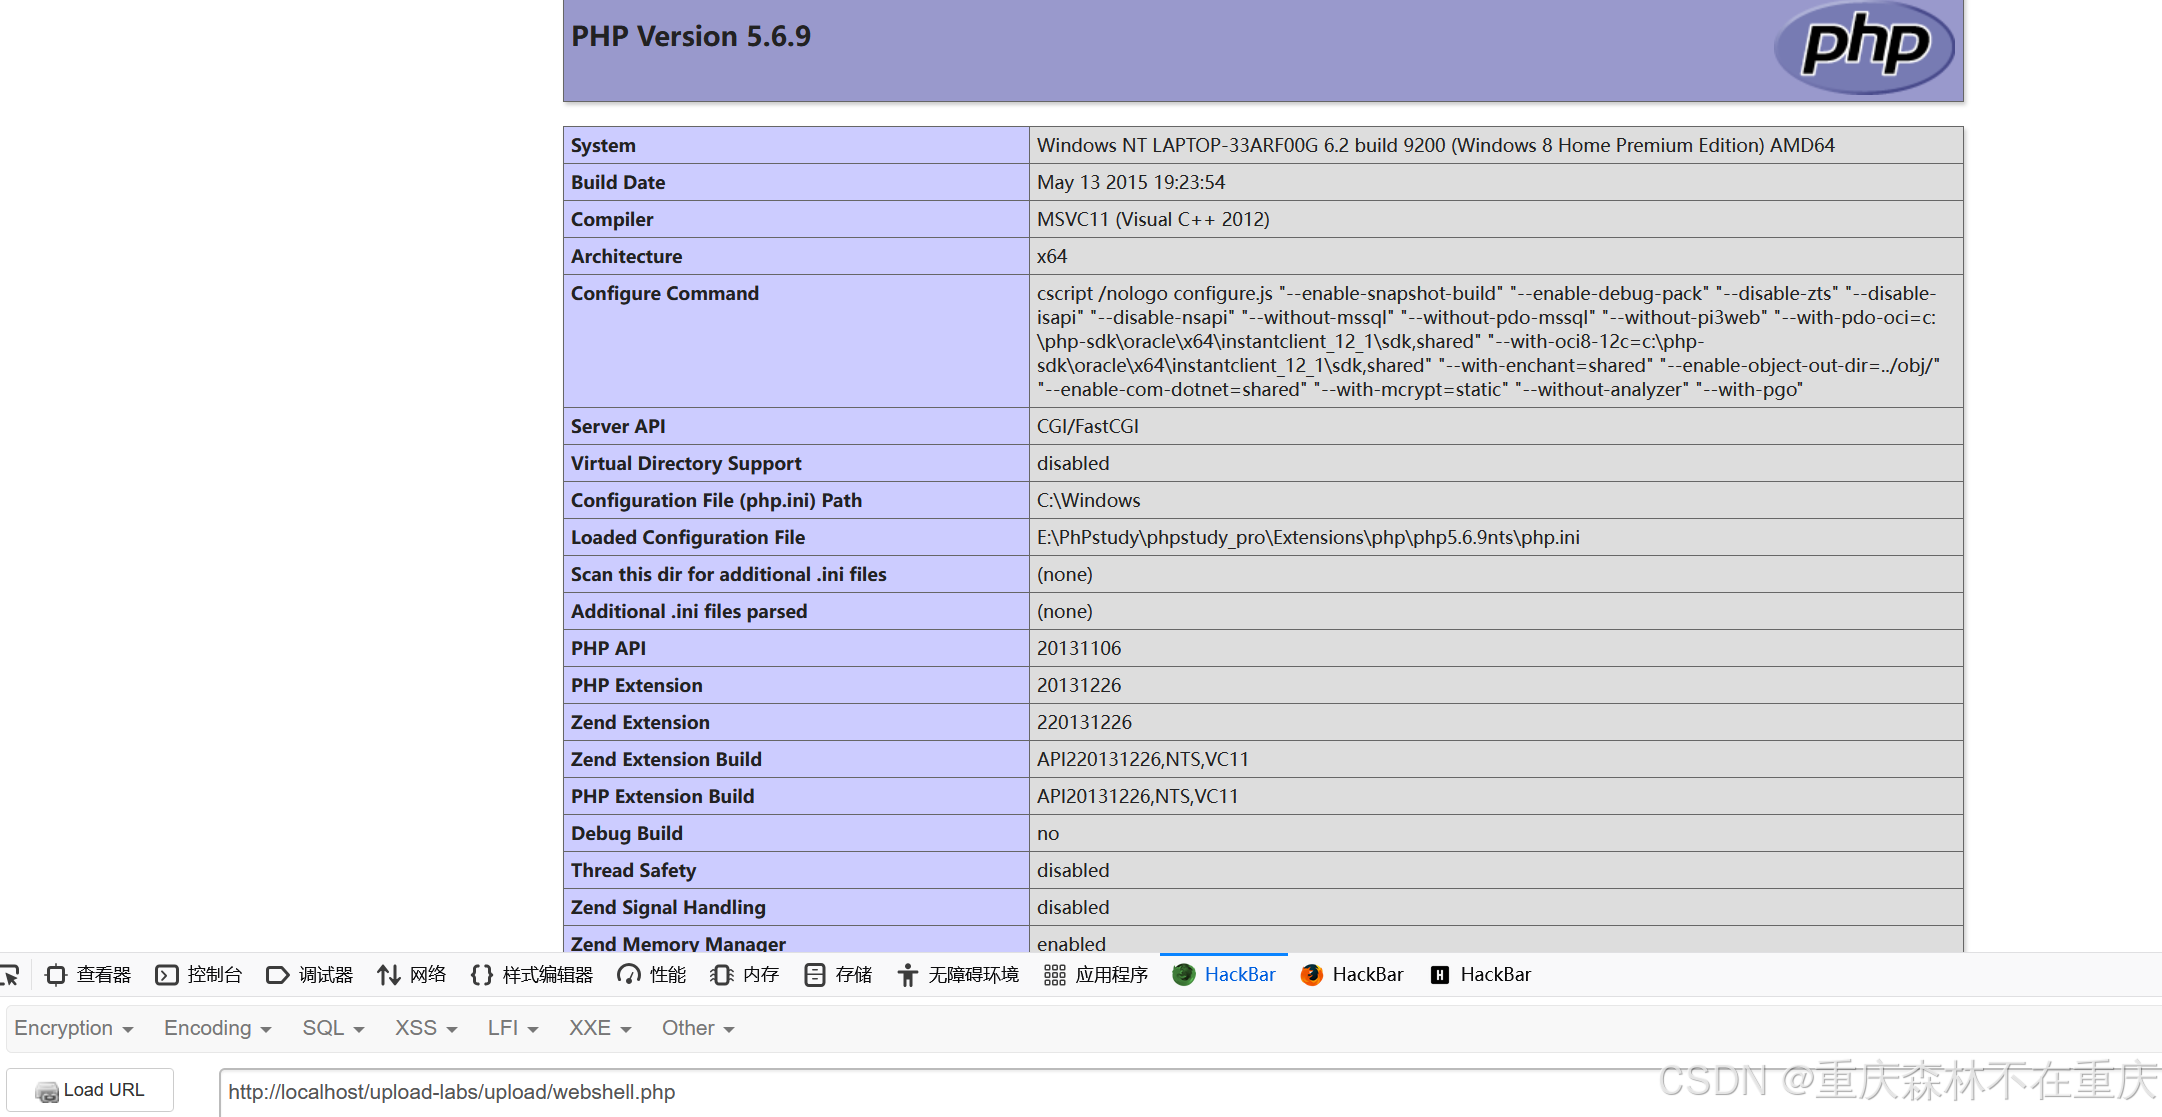
Task: Open the Application (应用程序) panel
Action: point(1096,975)
